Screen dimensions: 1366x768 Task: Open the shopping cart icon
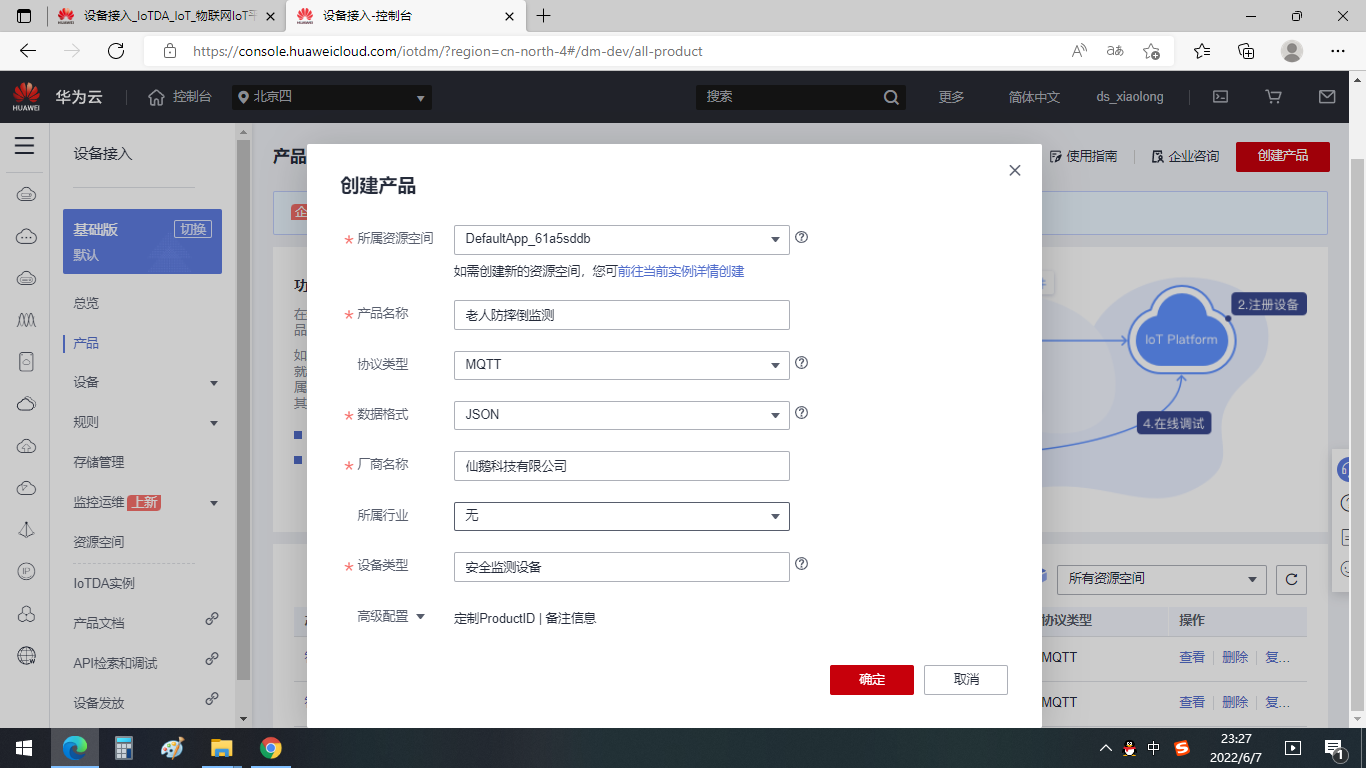click(1273, 97)
